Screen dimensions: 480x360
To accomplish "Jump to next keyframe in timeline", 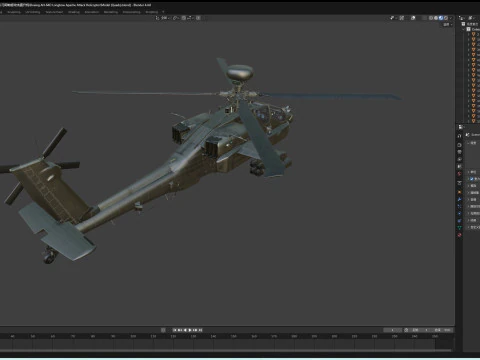I will tap(196, 330).
